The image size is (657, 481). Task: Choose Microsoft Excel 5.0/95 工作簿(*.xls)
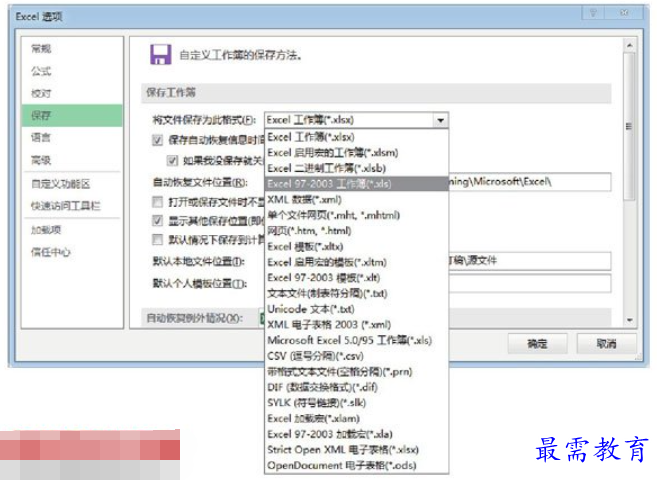357,340
